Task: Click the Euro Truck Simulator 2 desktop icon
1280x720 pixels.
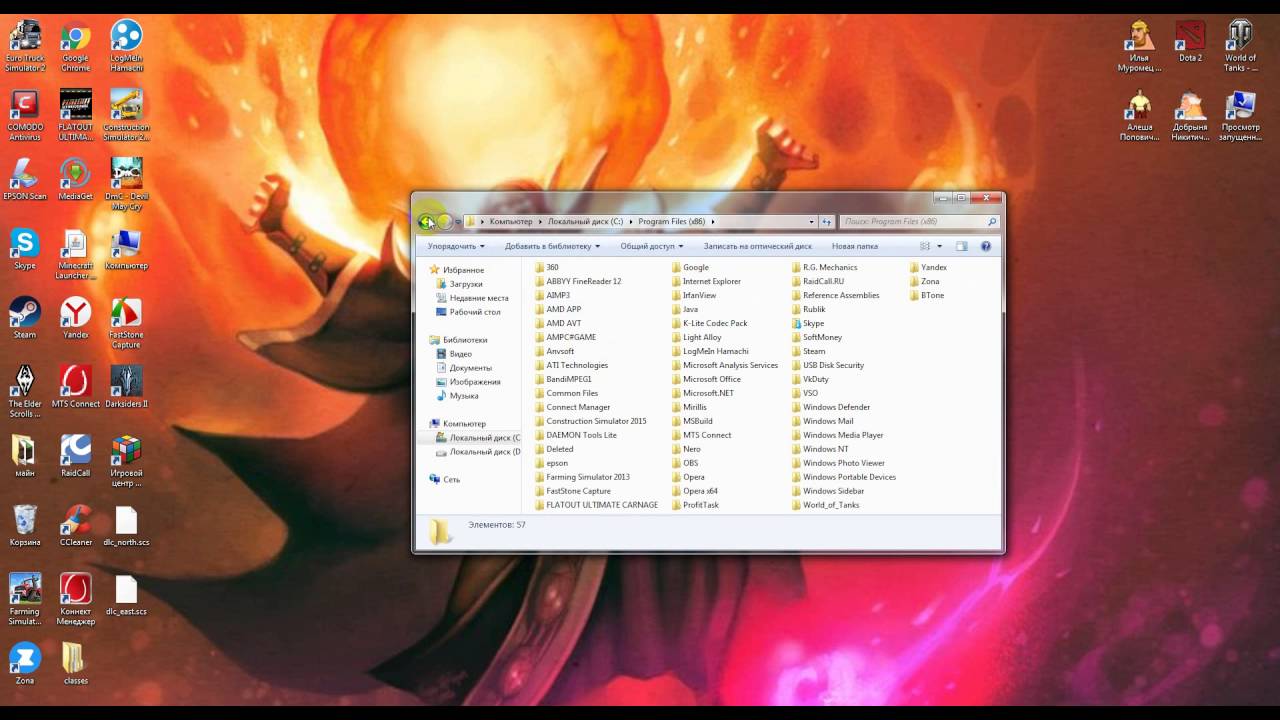Action: 24,47
